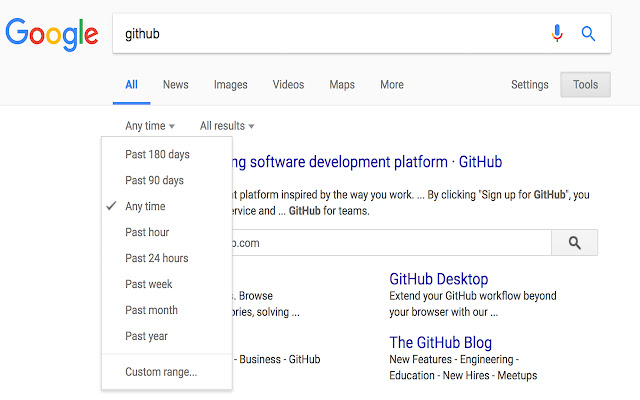Activate voice search microphone icon
The image size is (640, 400).
click(557, 33)
